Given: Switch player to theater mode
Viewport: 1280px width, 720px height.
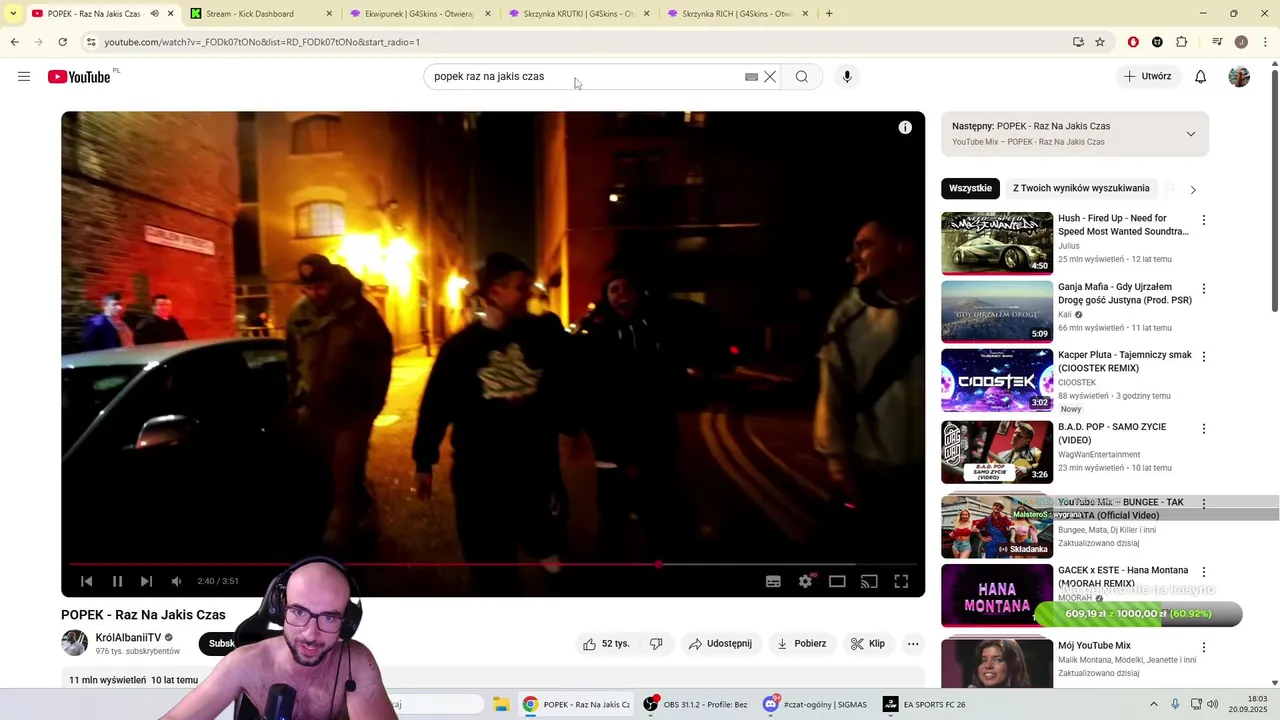Looking at the screenshot, I should pos(837,581).
